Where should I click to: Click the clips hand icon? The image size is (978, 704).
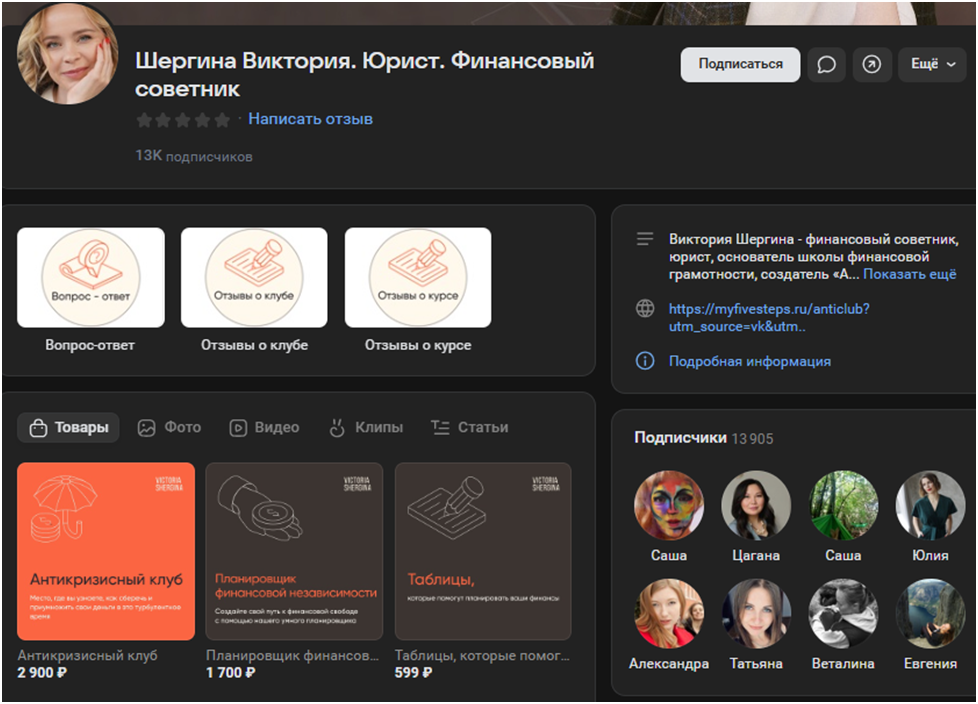[x=337, y=428]
